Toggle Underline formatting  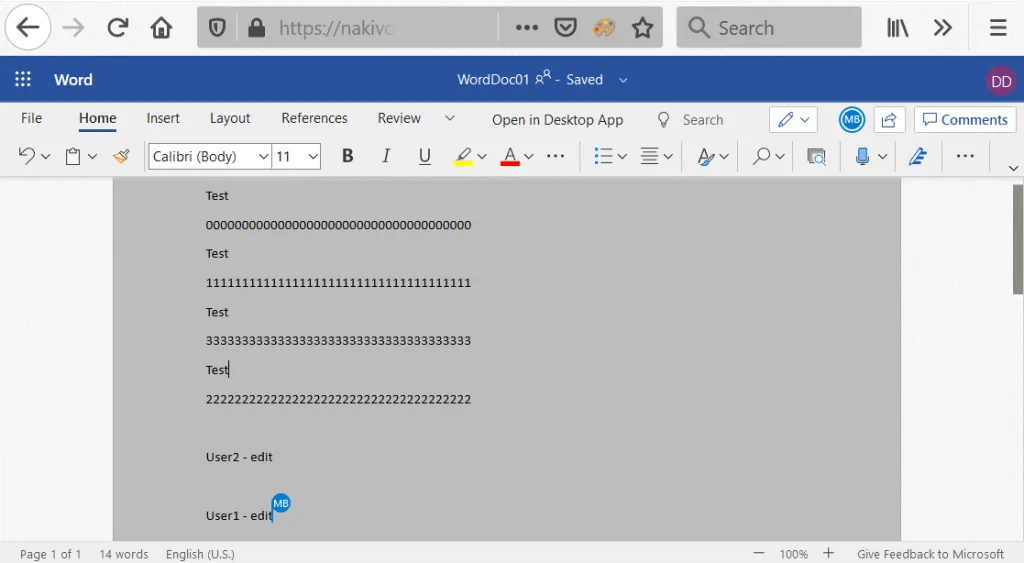pyautogui.click(x=425, y=156)
